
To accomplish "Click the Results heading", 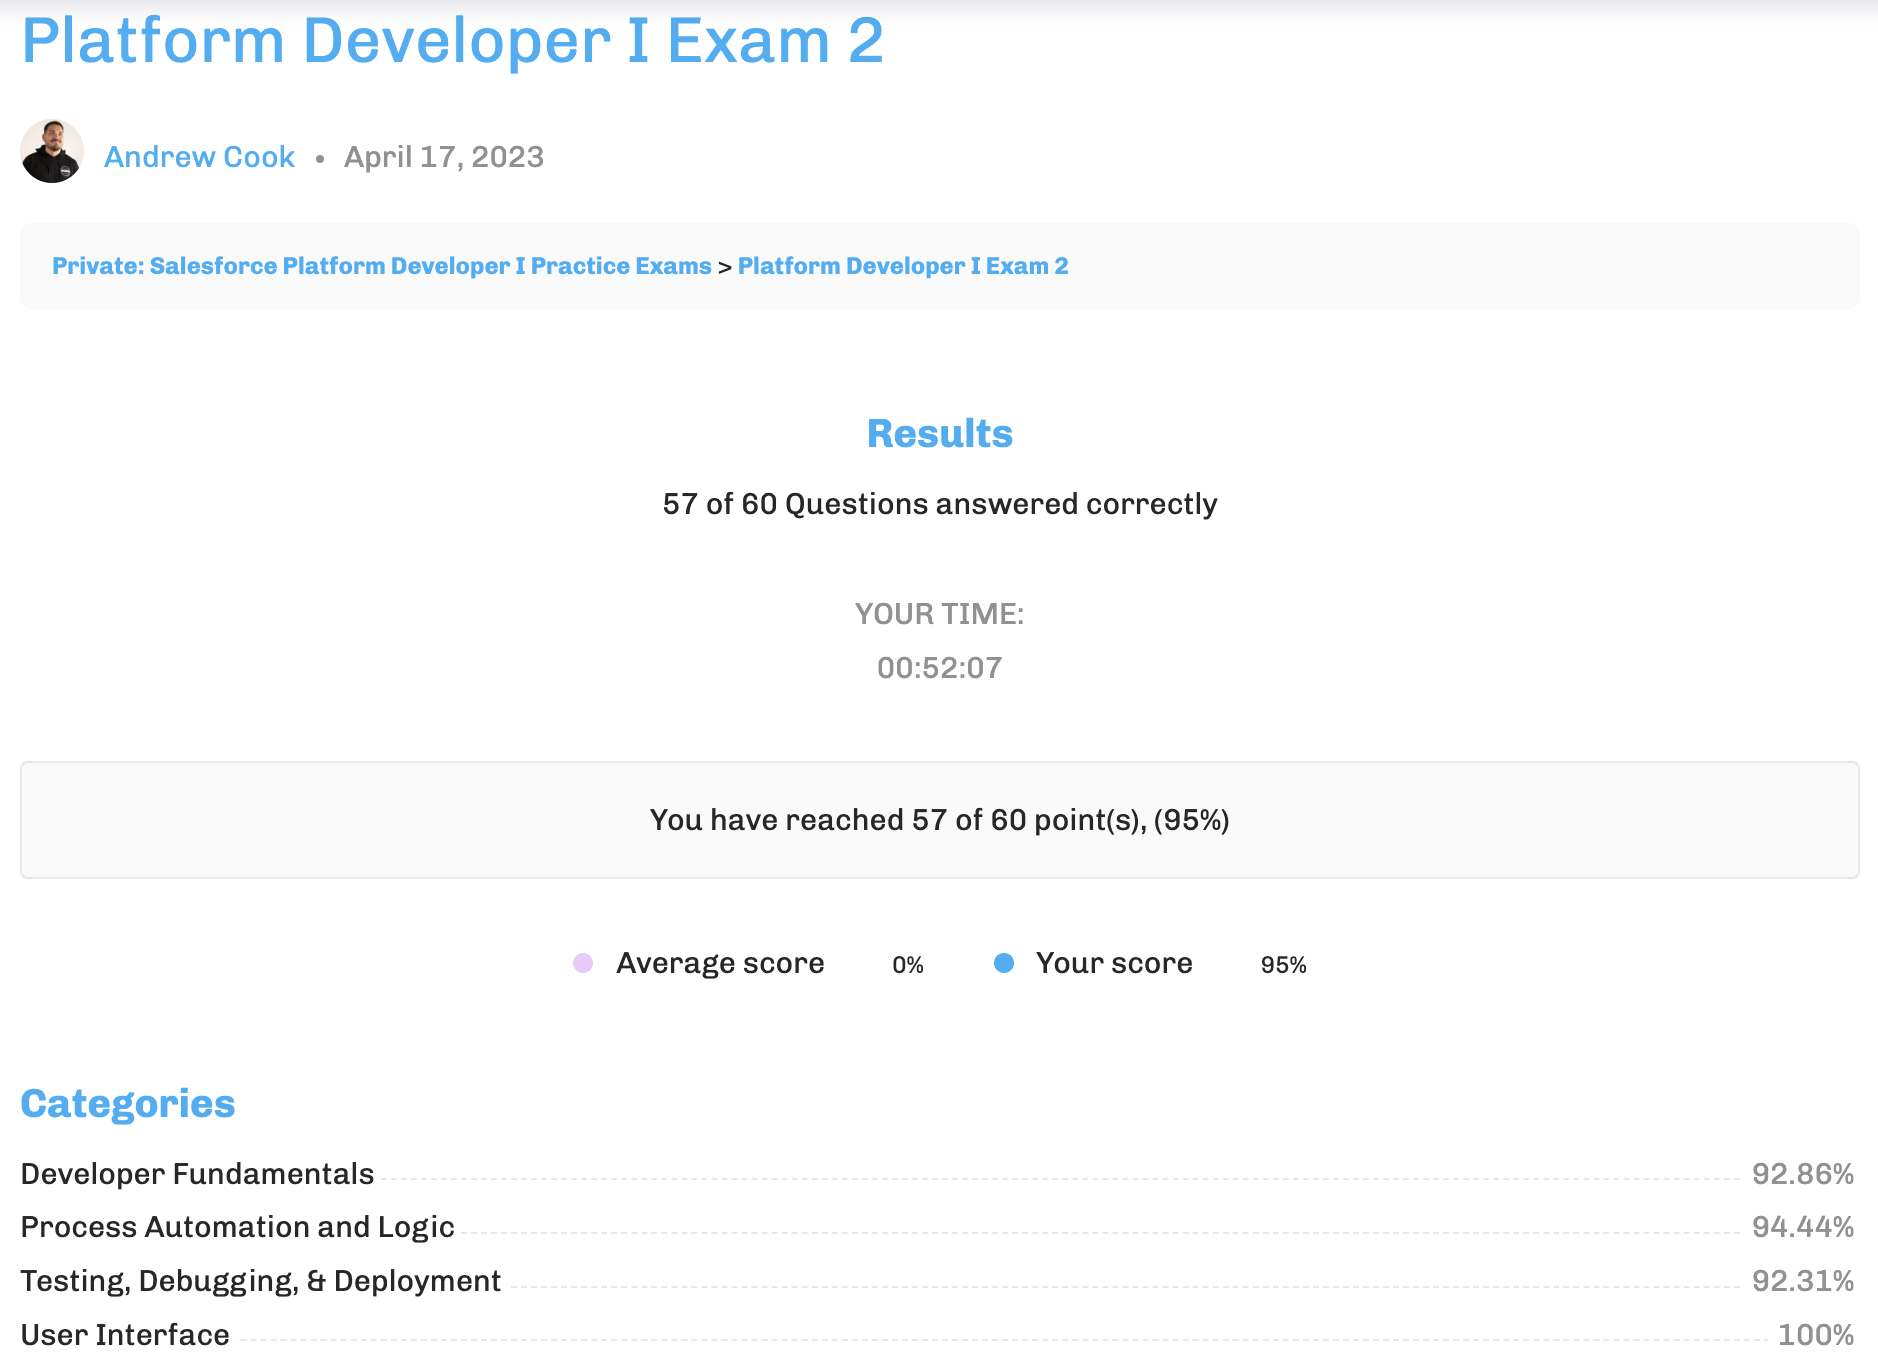I will pos(939,433).
